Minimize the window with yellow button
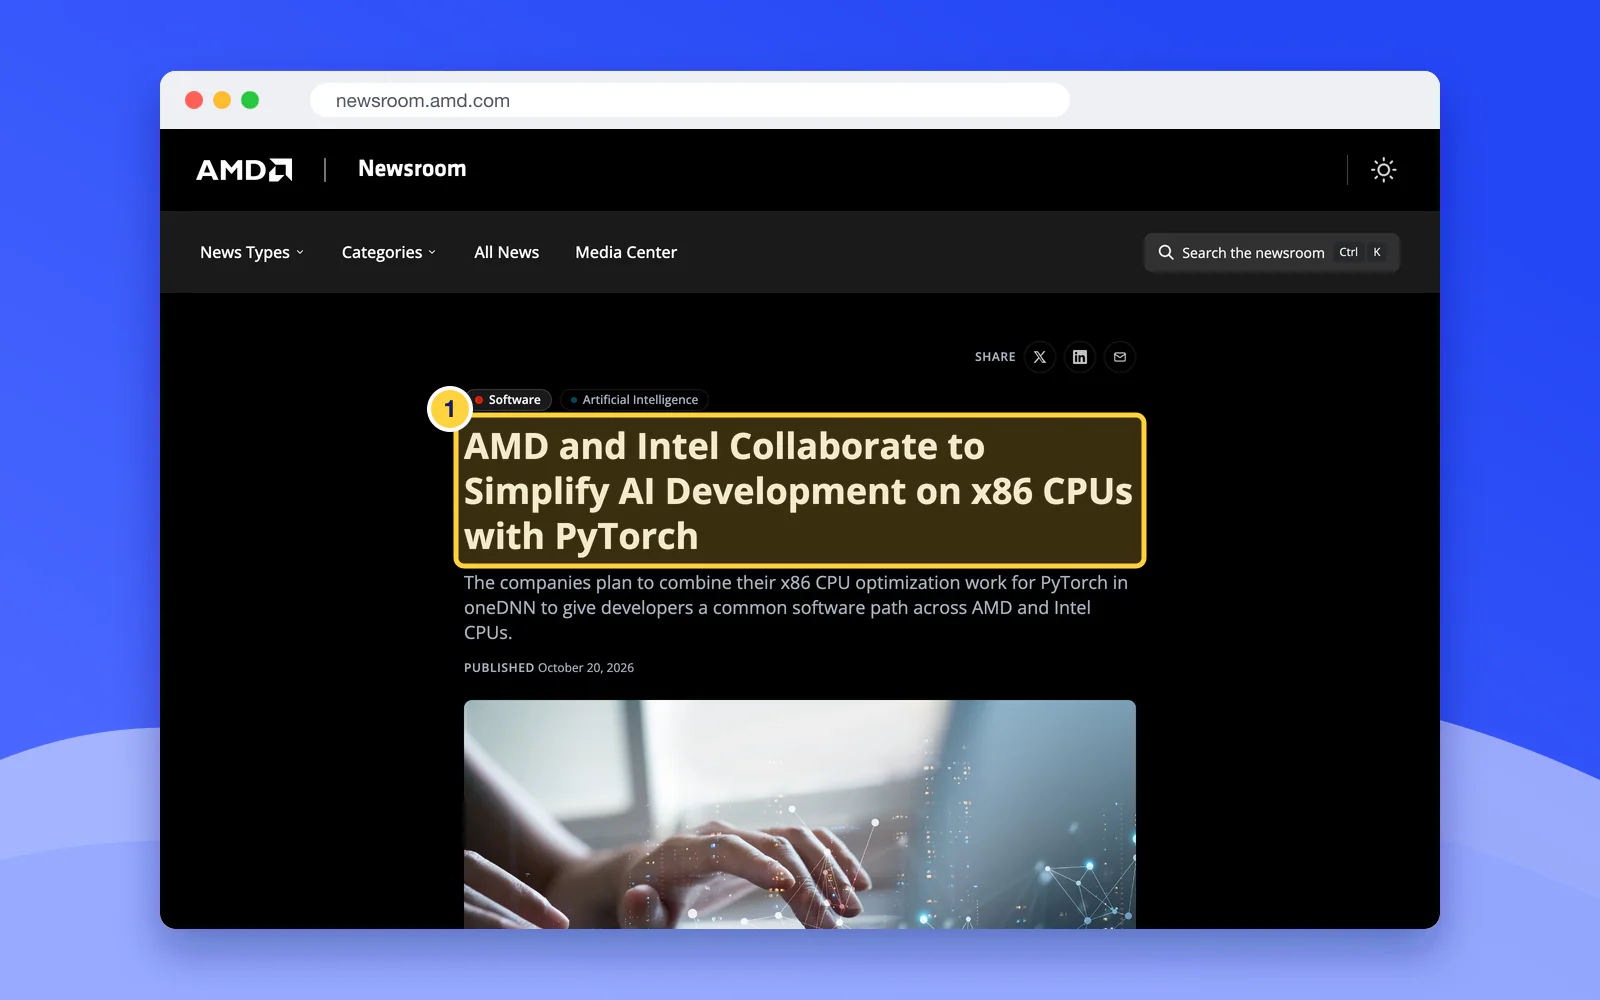Image resolution: width=1600 pixels, height=1000 pixels. [x=222, y=100]
